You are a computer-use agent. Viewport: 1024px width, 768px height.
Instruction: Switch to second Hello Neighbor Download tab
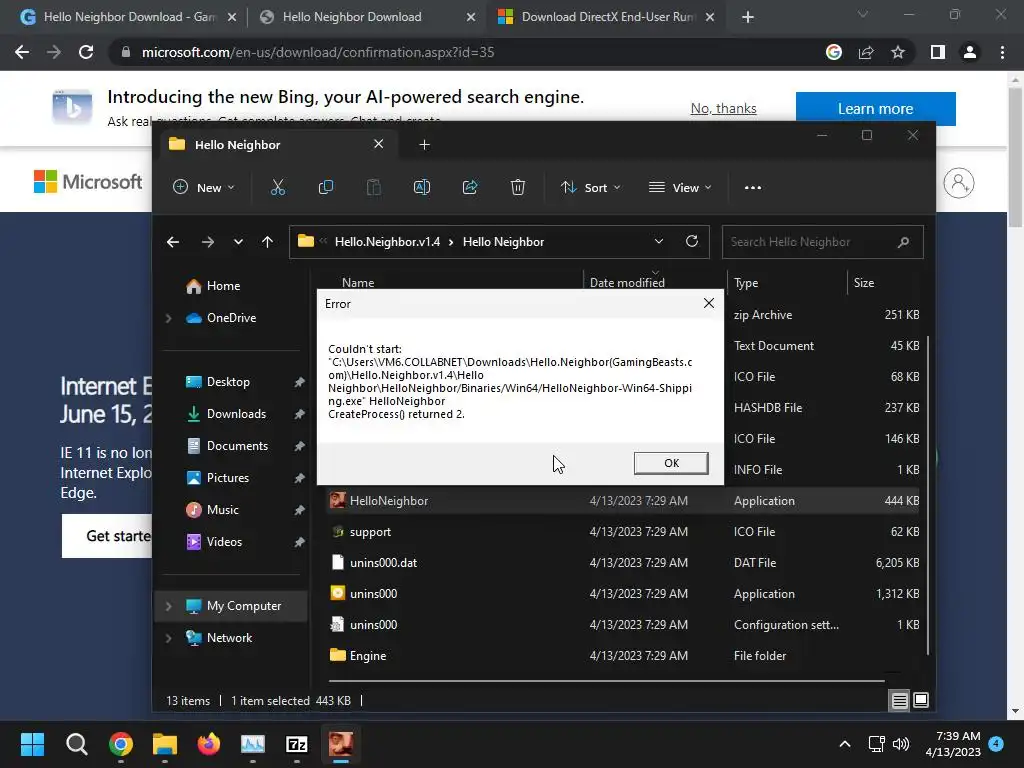pos(367,17)
